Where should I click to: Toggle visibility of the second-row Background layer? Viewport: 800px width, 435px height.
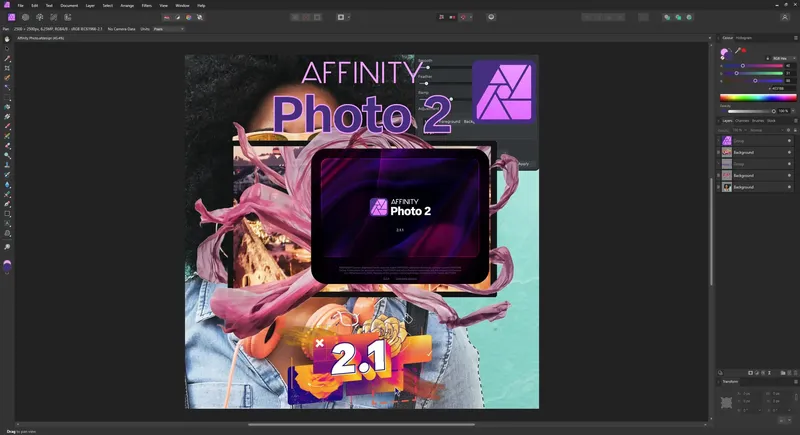(789, 152)
